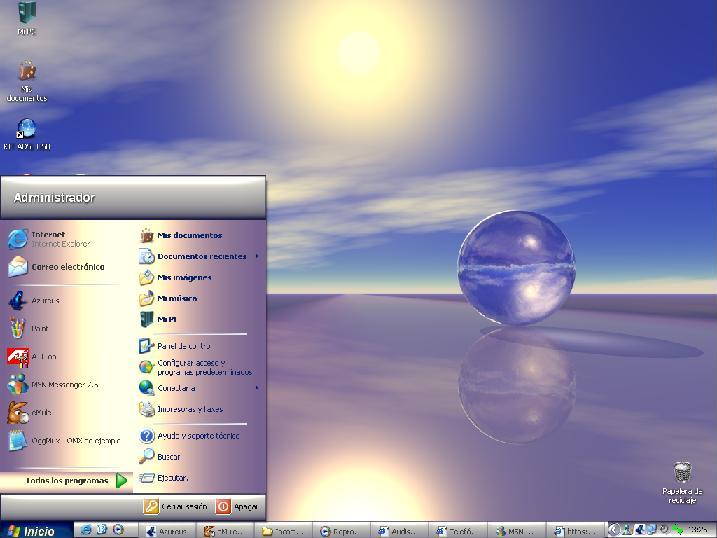Screen dimensions: 717x538
Task: Switch to eMule window in the taskbar
Action: pos(225,531)
